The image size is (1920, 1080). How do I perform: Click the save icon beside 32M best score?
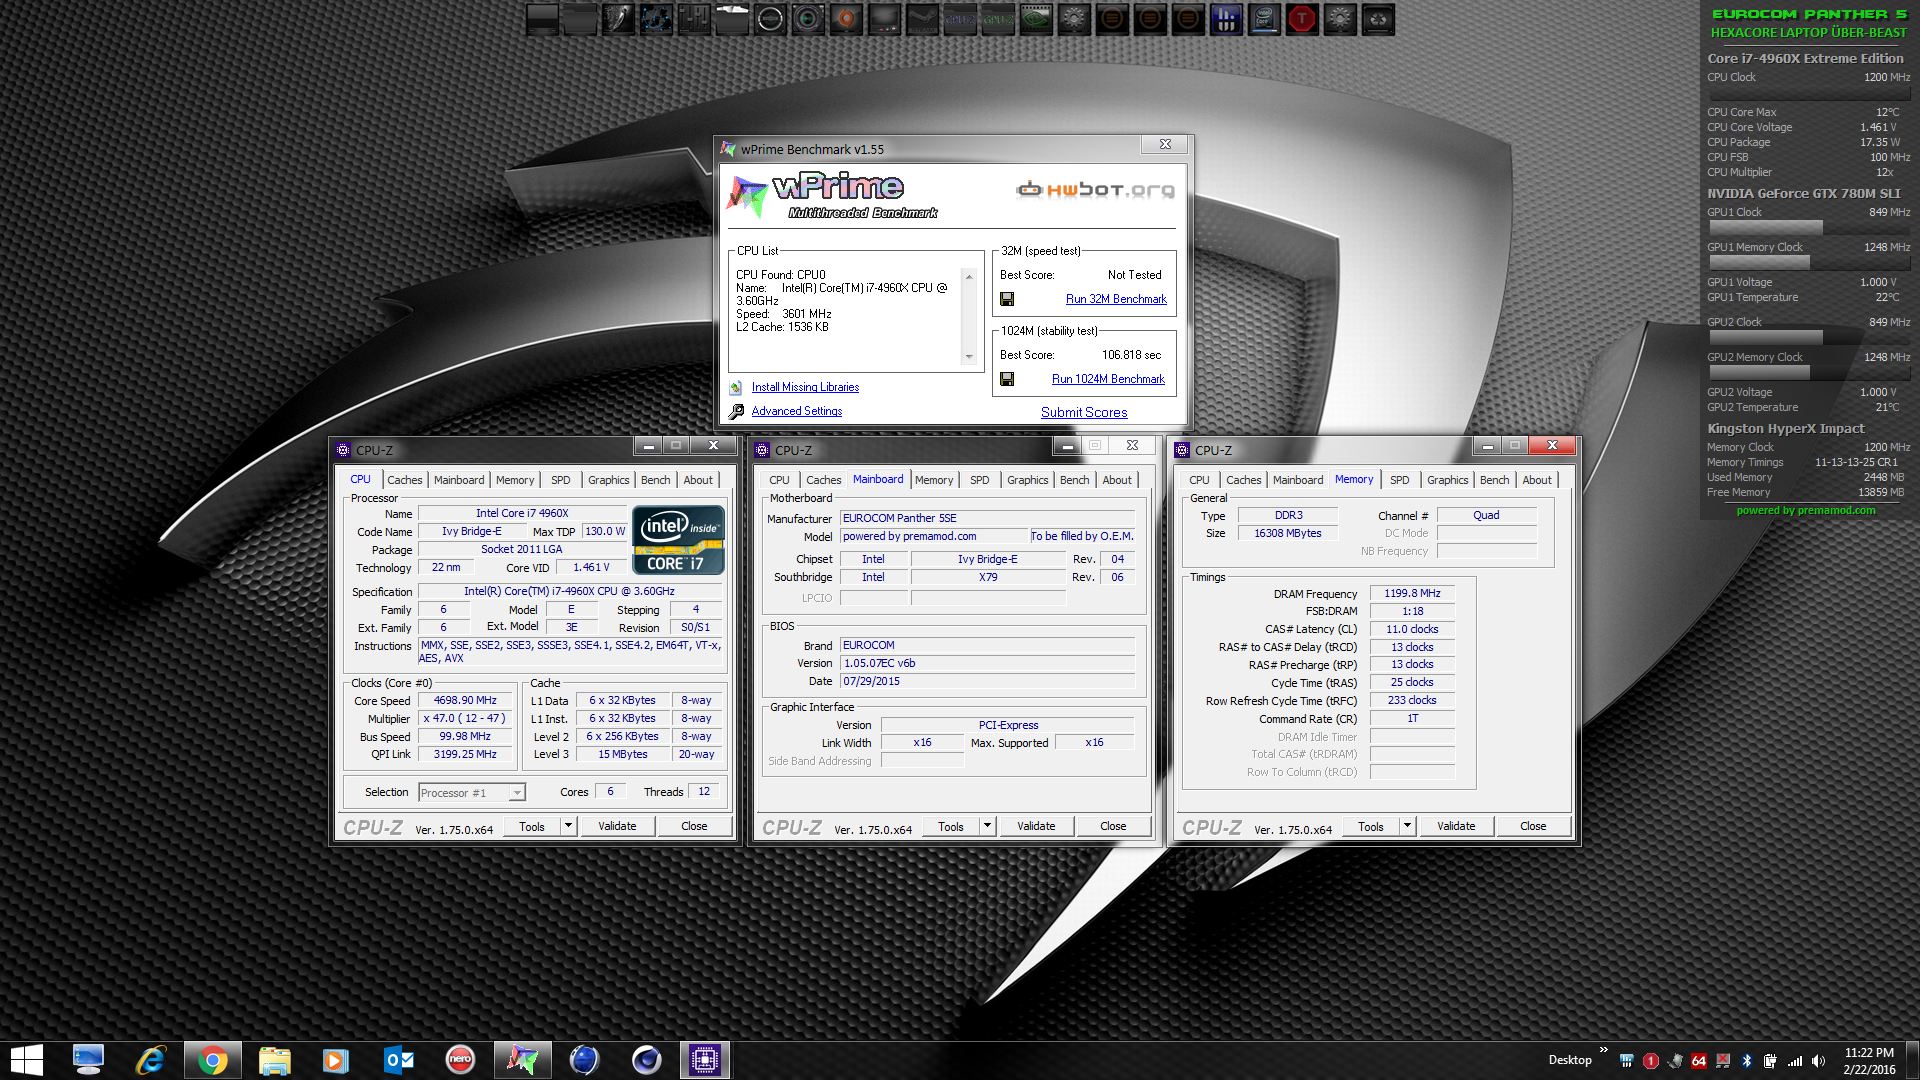click(1007, 299)
